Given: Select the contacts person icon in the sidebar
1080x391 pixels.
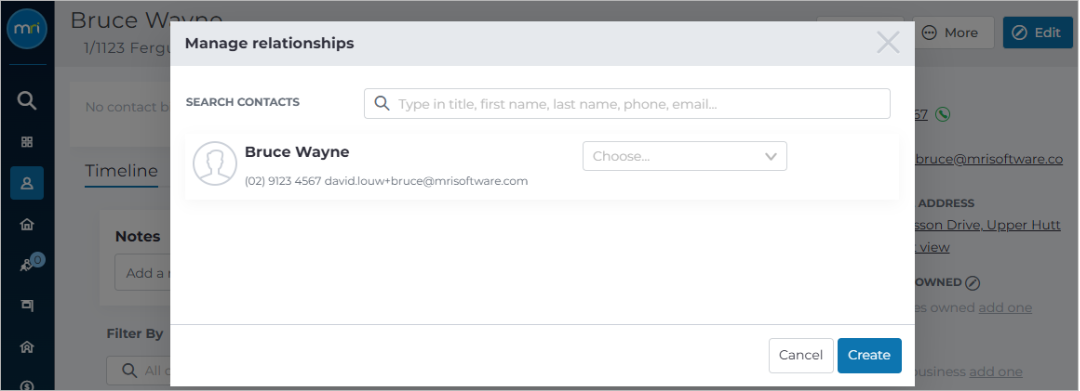Looking at the screenshot, I should tap(27, 183).
